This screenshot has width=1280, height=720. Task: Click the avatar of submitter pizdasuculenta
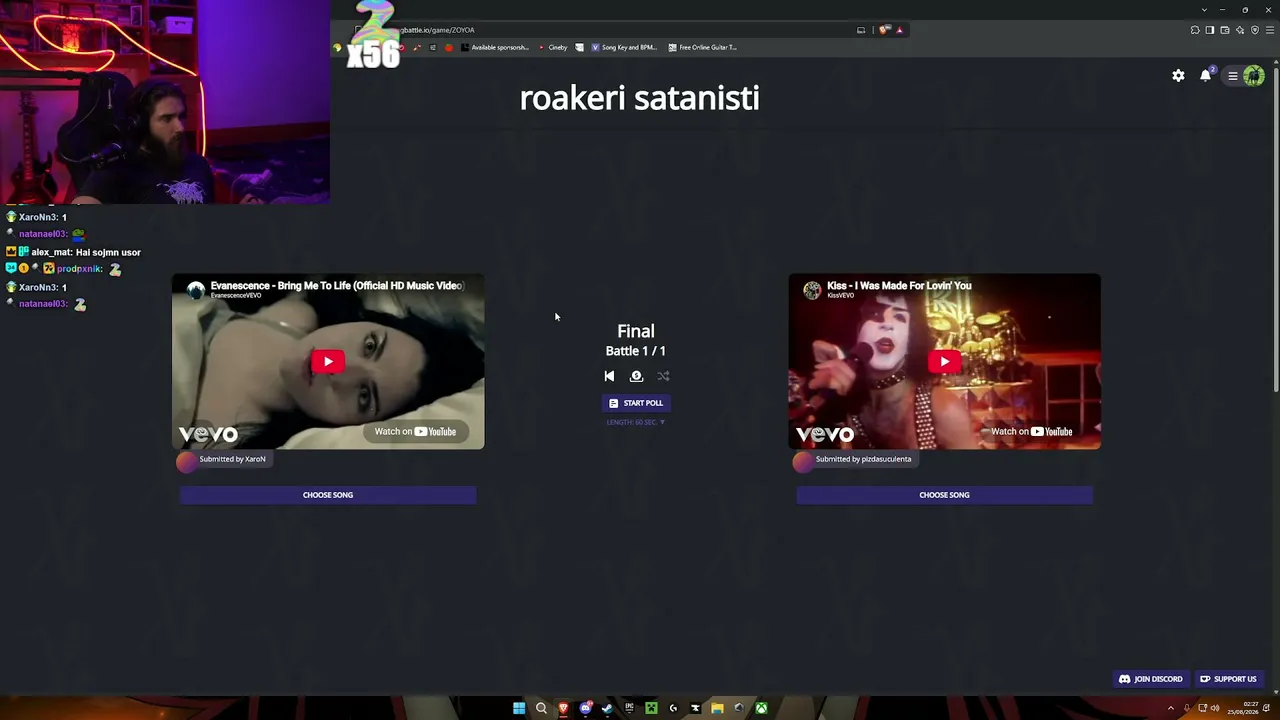click(x=802, y=460)
